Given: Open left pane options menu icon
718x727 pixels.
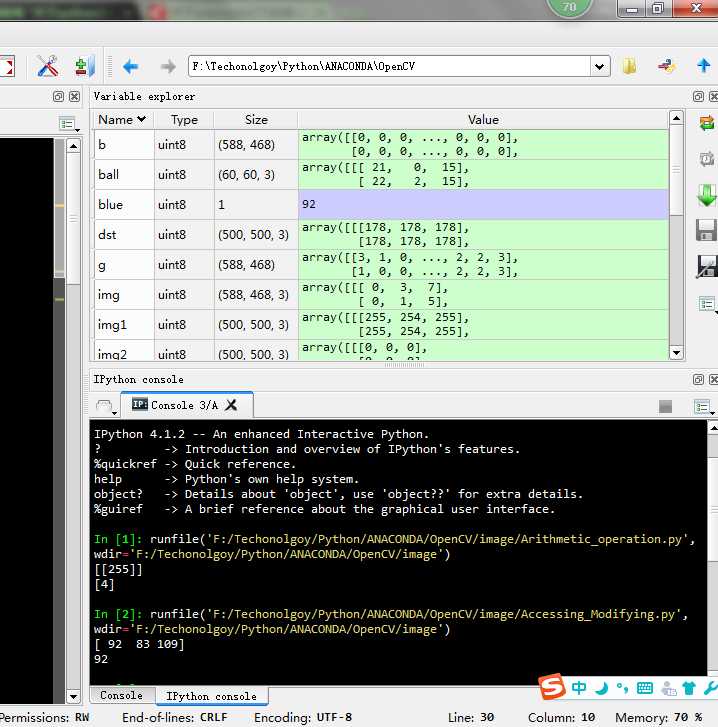Looking at the screenshot, I should [69, 124].
